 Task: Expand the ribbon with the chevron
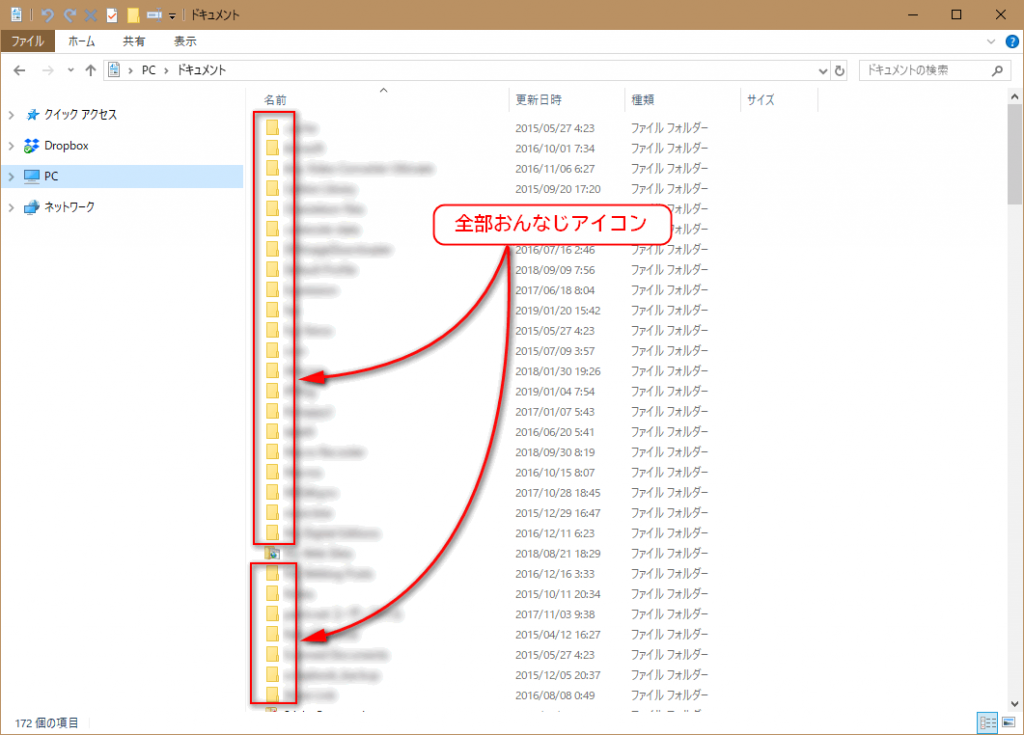tap(990, 42)
